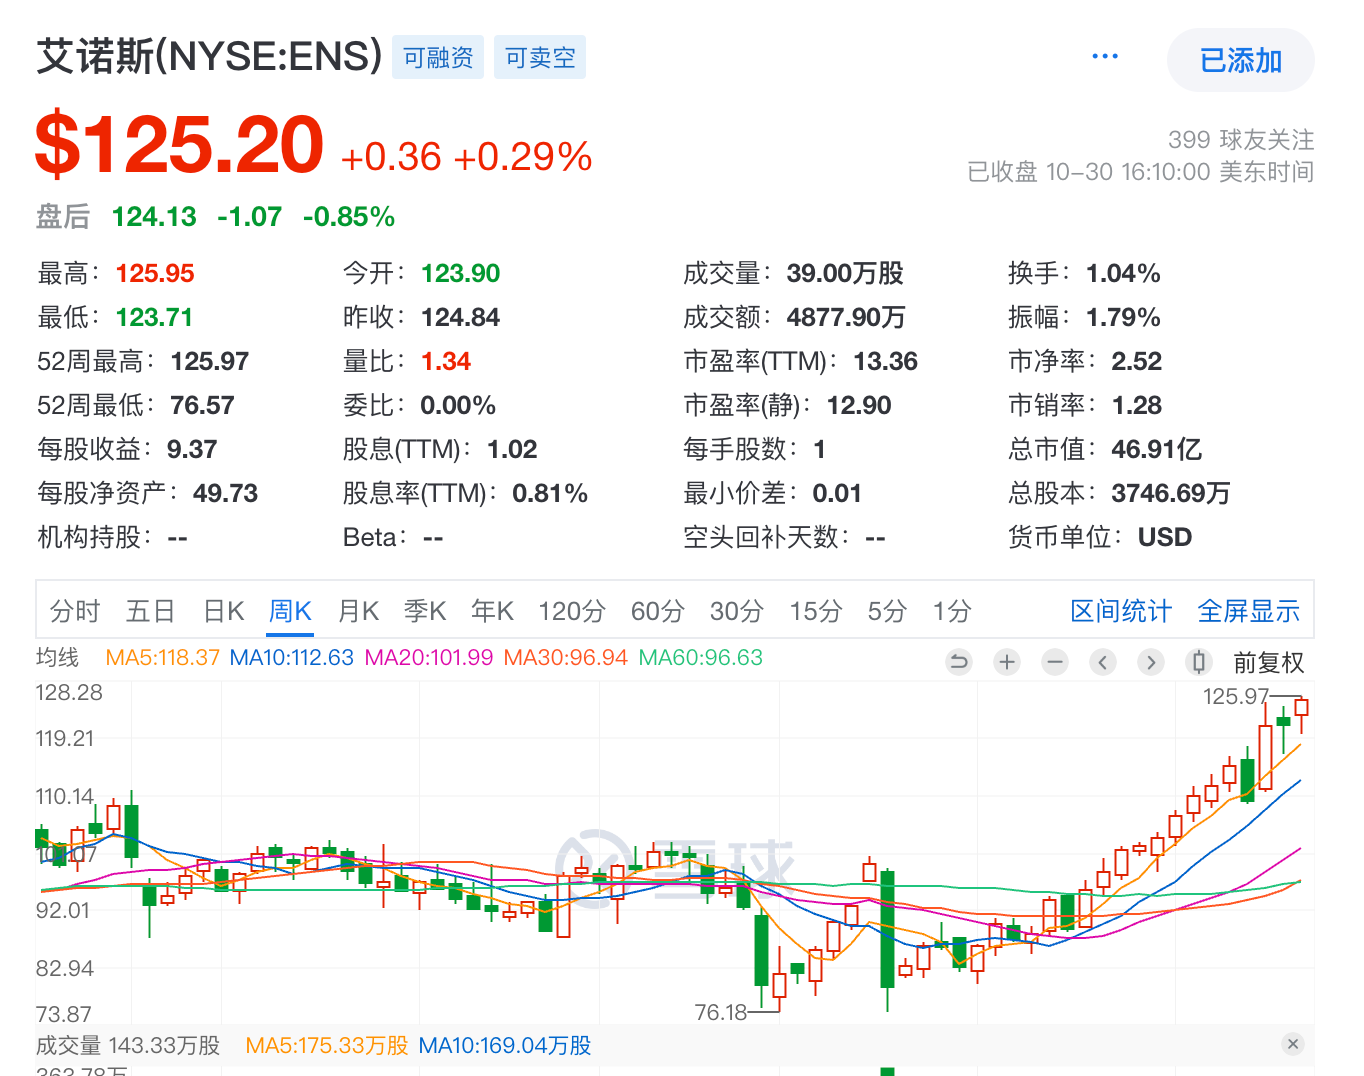Click the 昨收 value 124.84
This screenshot has width=1364, height=1076.
(x=460, y=317)
